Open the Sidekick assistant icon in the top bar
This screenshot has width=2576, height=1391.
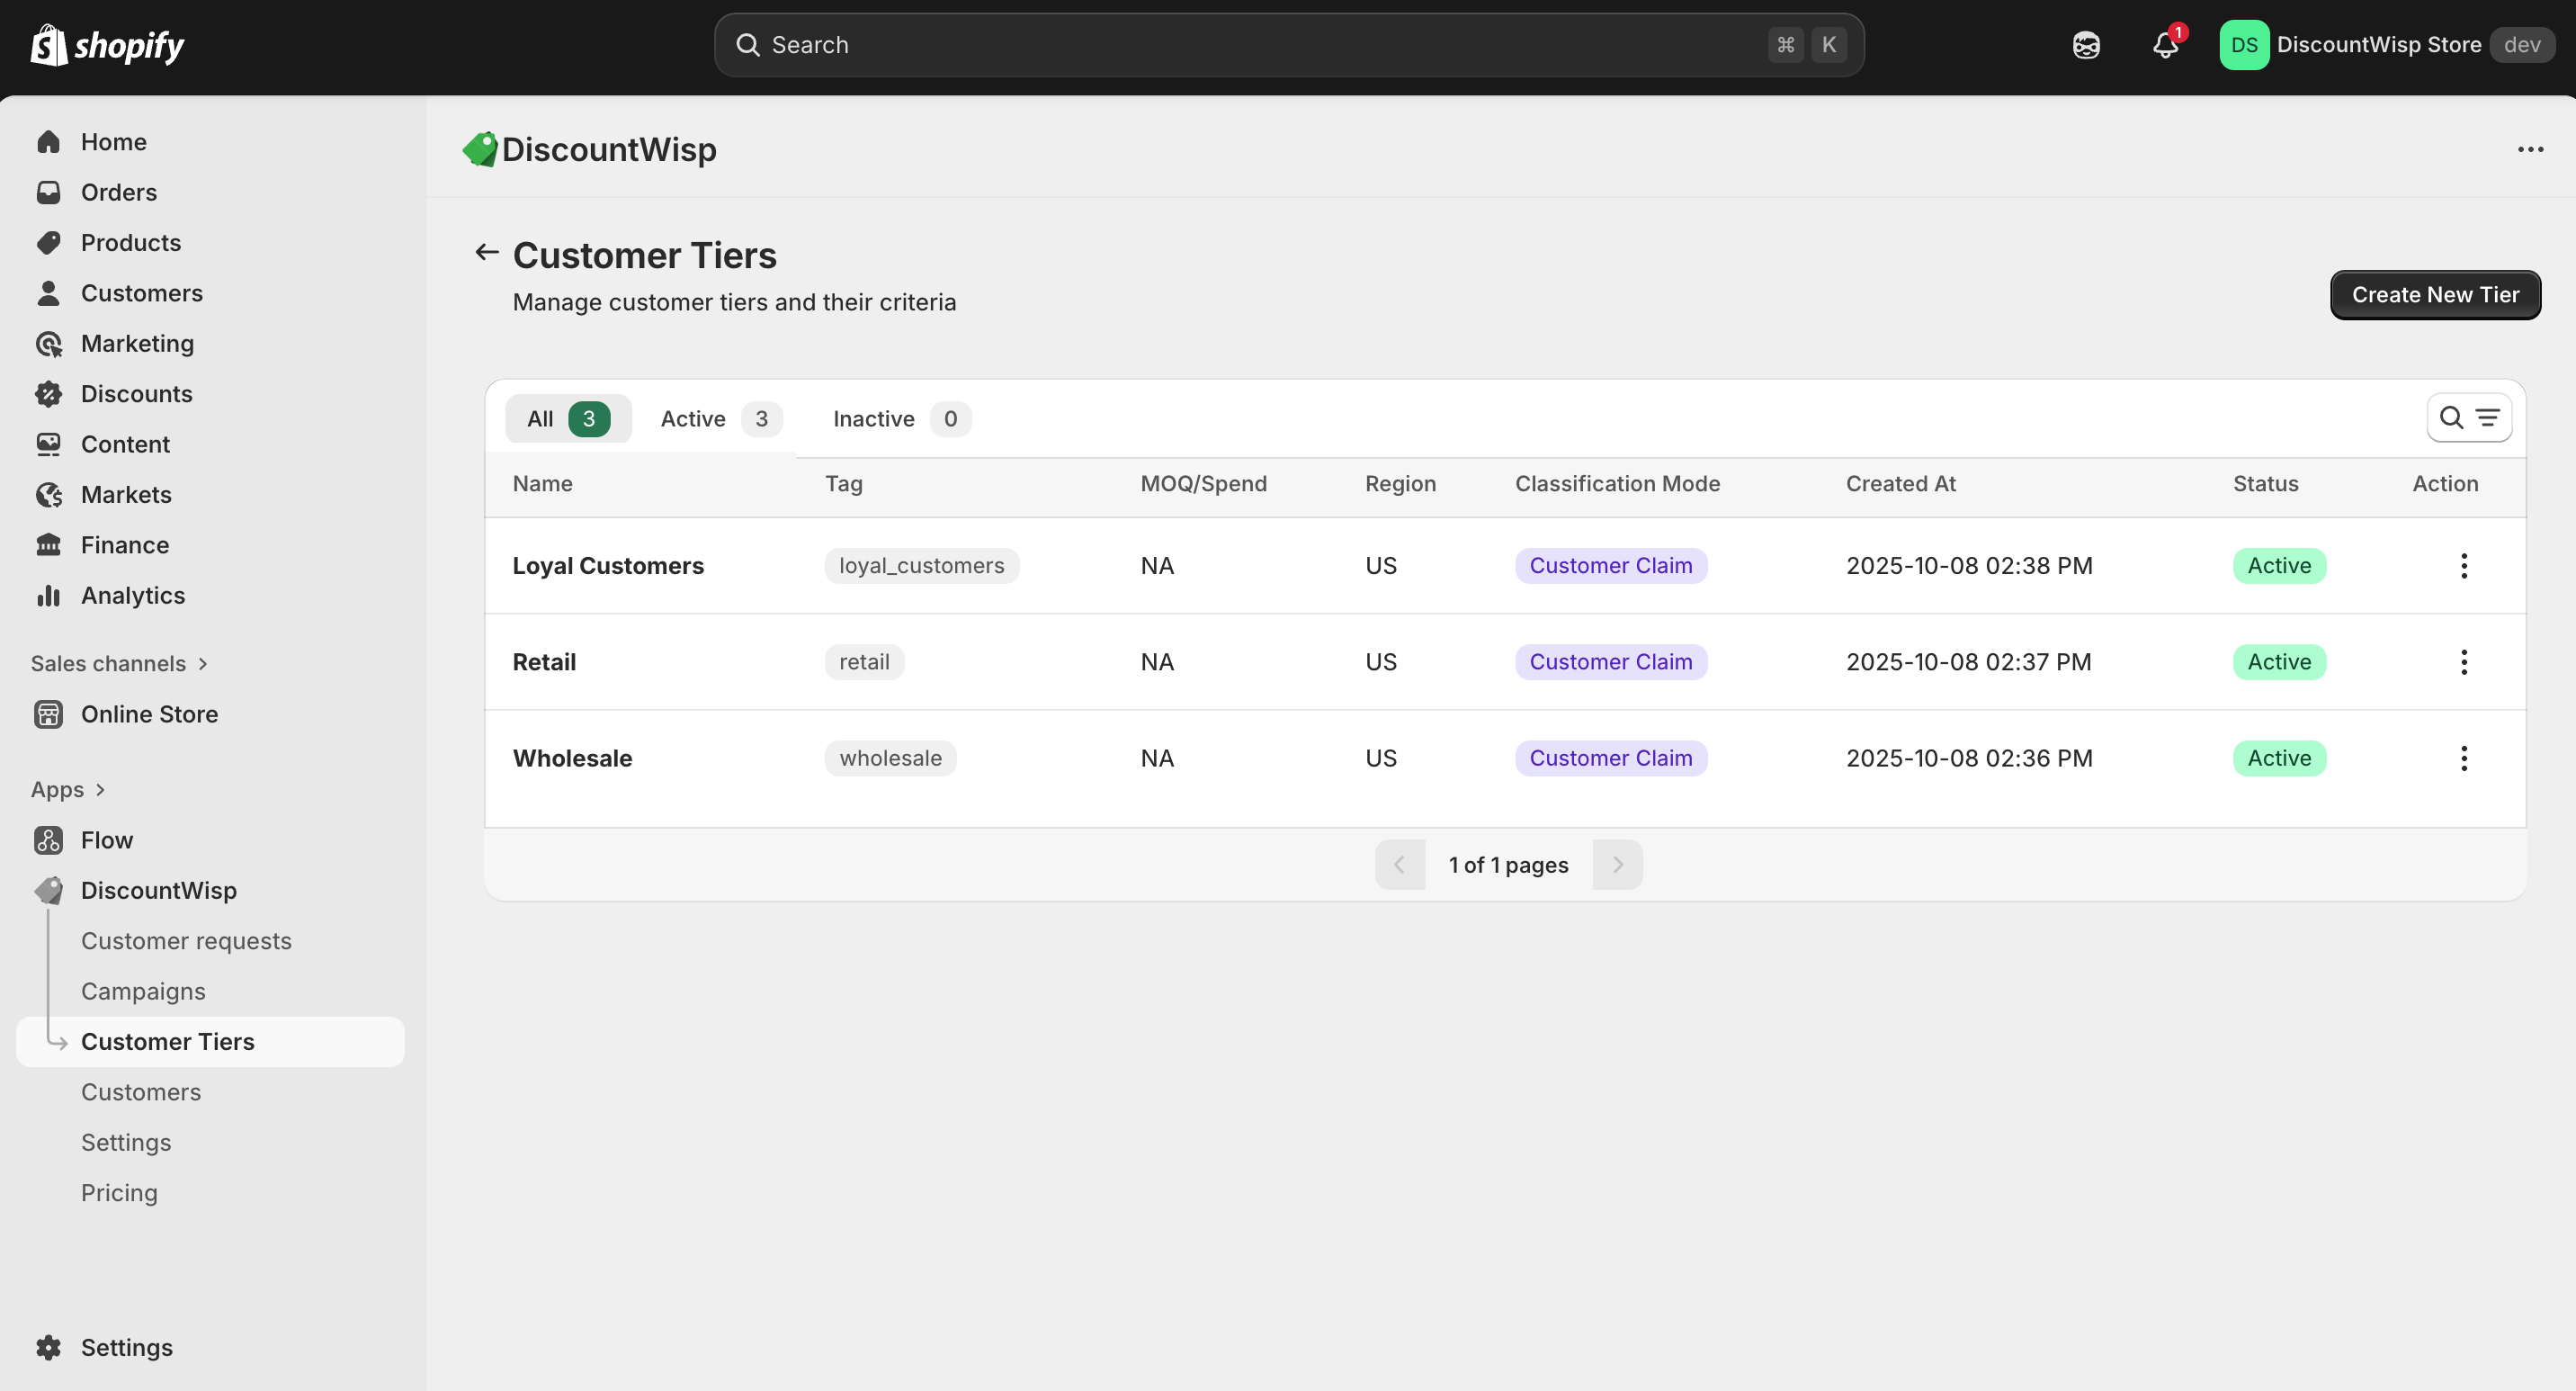[x=2086, y=45]
